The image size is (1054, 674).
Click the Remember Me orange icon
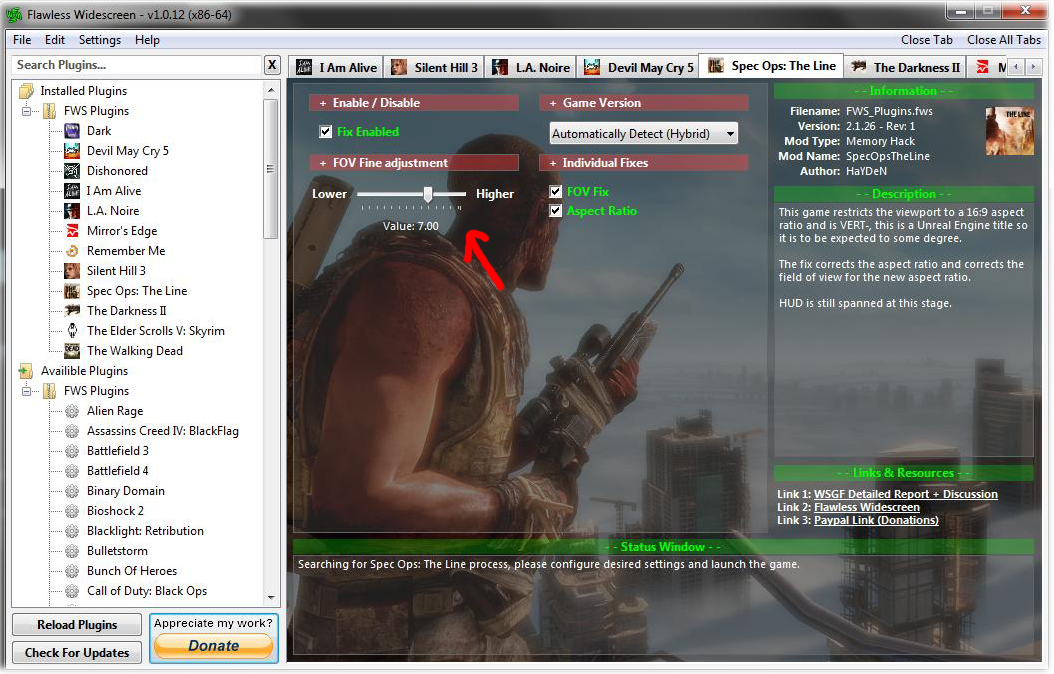click(x=72, y=251)
